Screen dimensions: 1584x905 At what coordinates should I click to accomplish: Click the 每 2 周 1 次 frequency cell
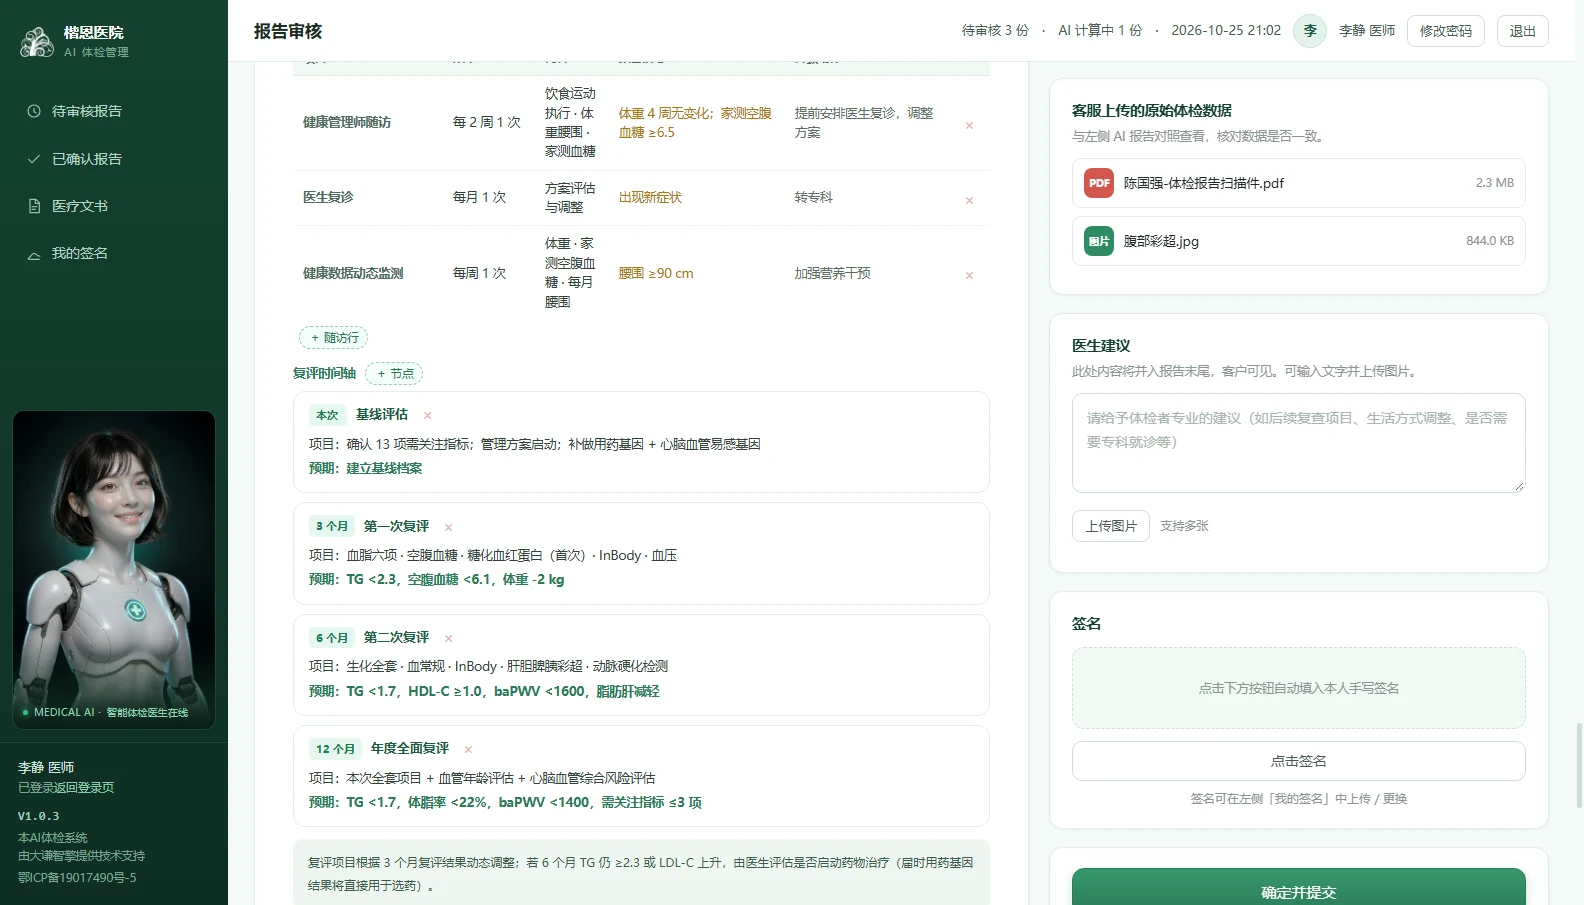point(487,122)
